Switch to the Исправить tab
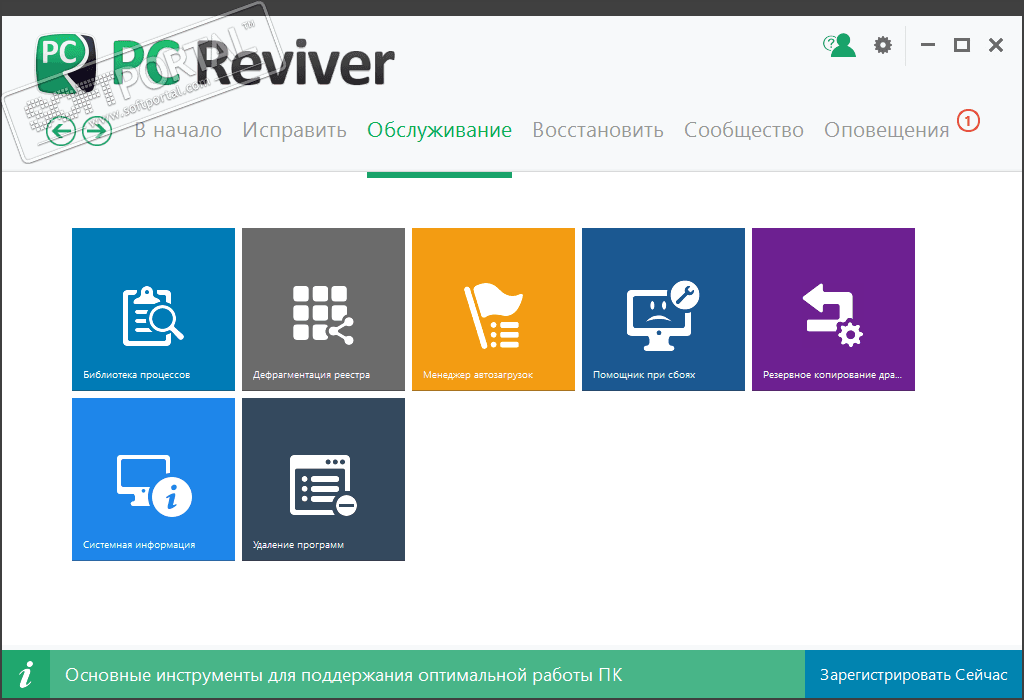This screenshot has width=1024, height=700. tap(294, 130)
